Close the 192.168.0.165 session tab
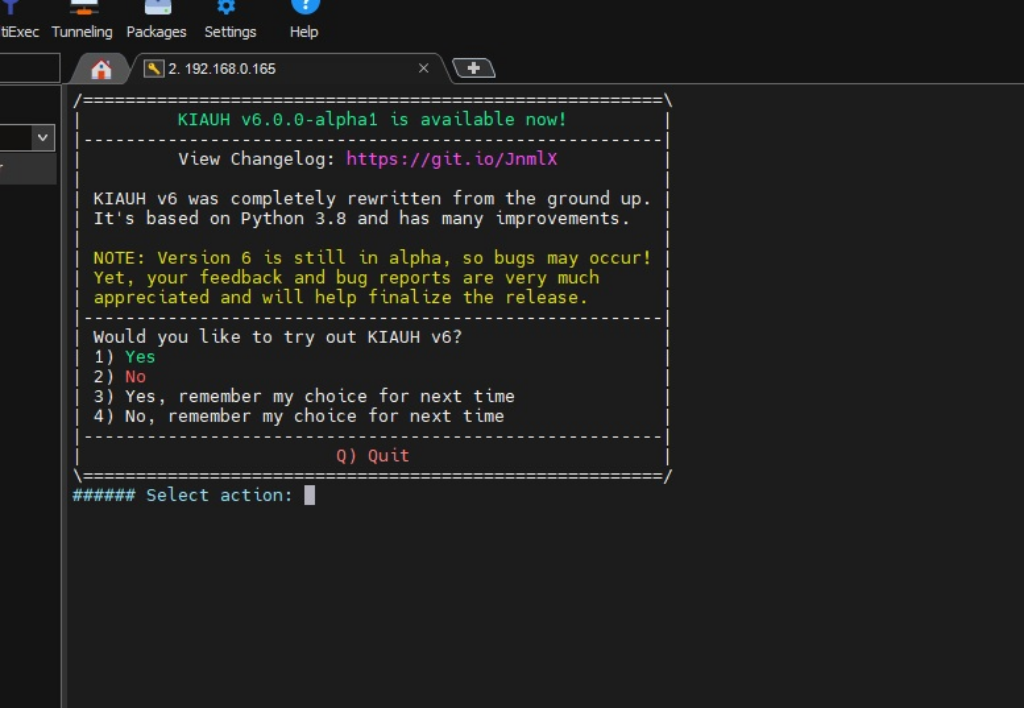The image size is (1024, 708). (423, 68)
